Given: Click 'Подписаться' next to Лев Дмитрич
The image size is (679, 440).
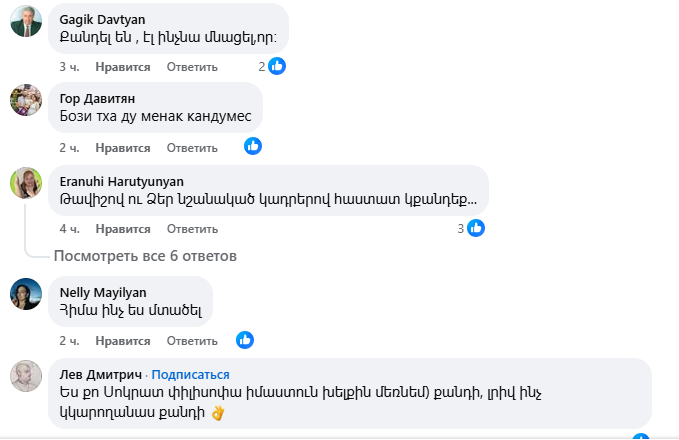Looking at the screenshot, I should (x=186, y=374).
